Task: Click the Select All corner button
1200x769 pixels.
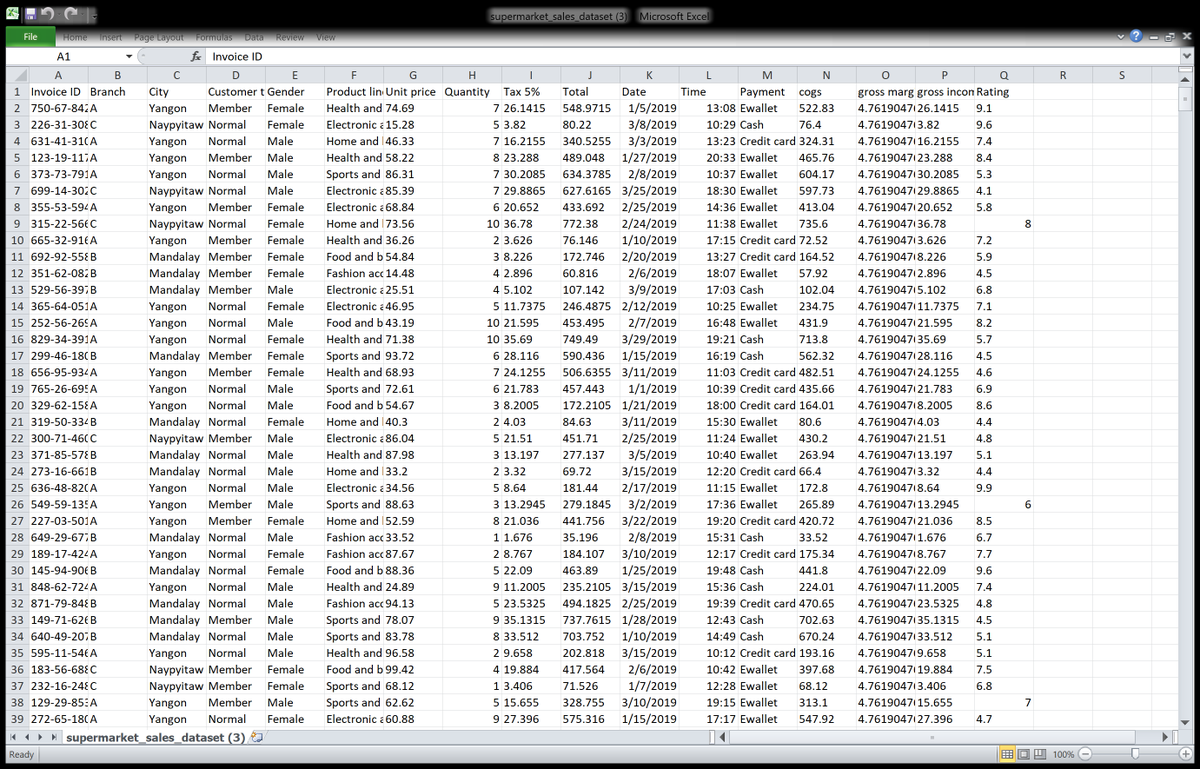Action: pyautogui.click(x=17, y=74)
